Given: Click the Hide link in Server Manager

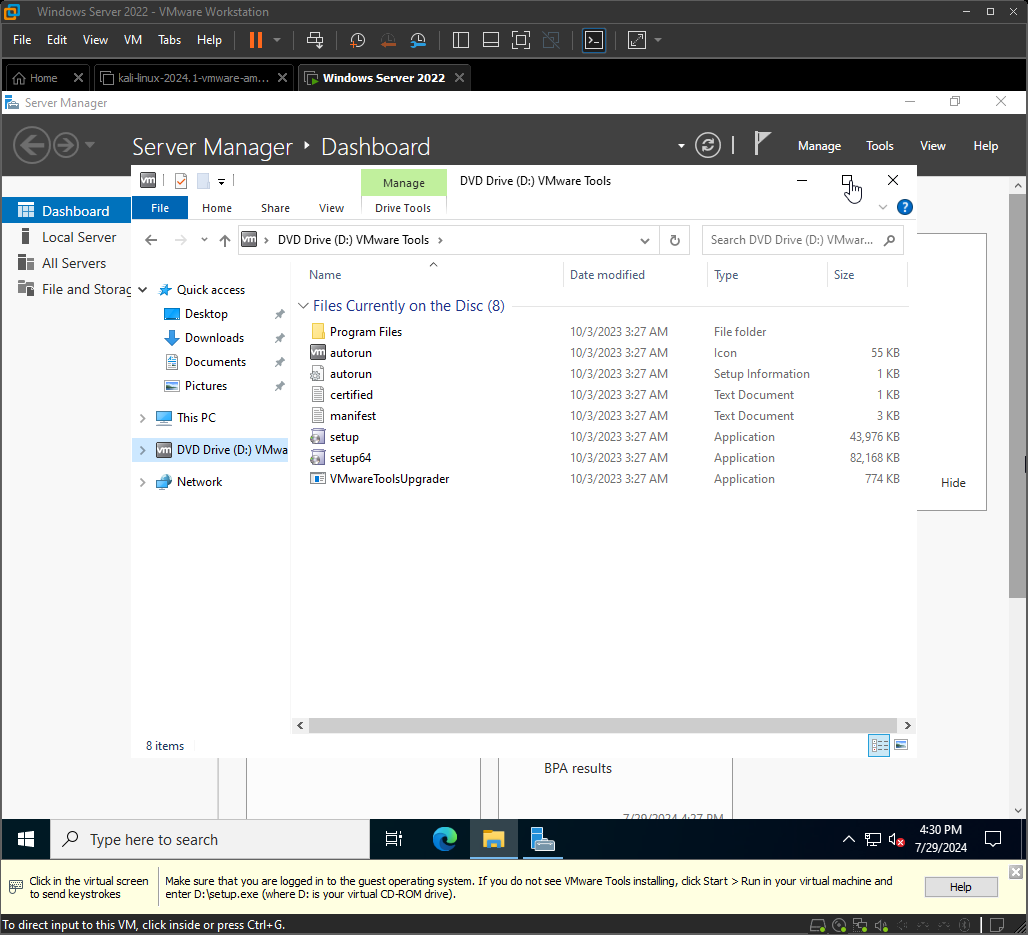Looking at the screenshot, I should tap(953, 483).
